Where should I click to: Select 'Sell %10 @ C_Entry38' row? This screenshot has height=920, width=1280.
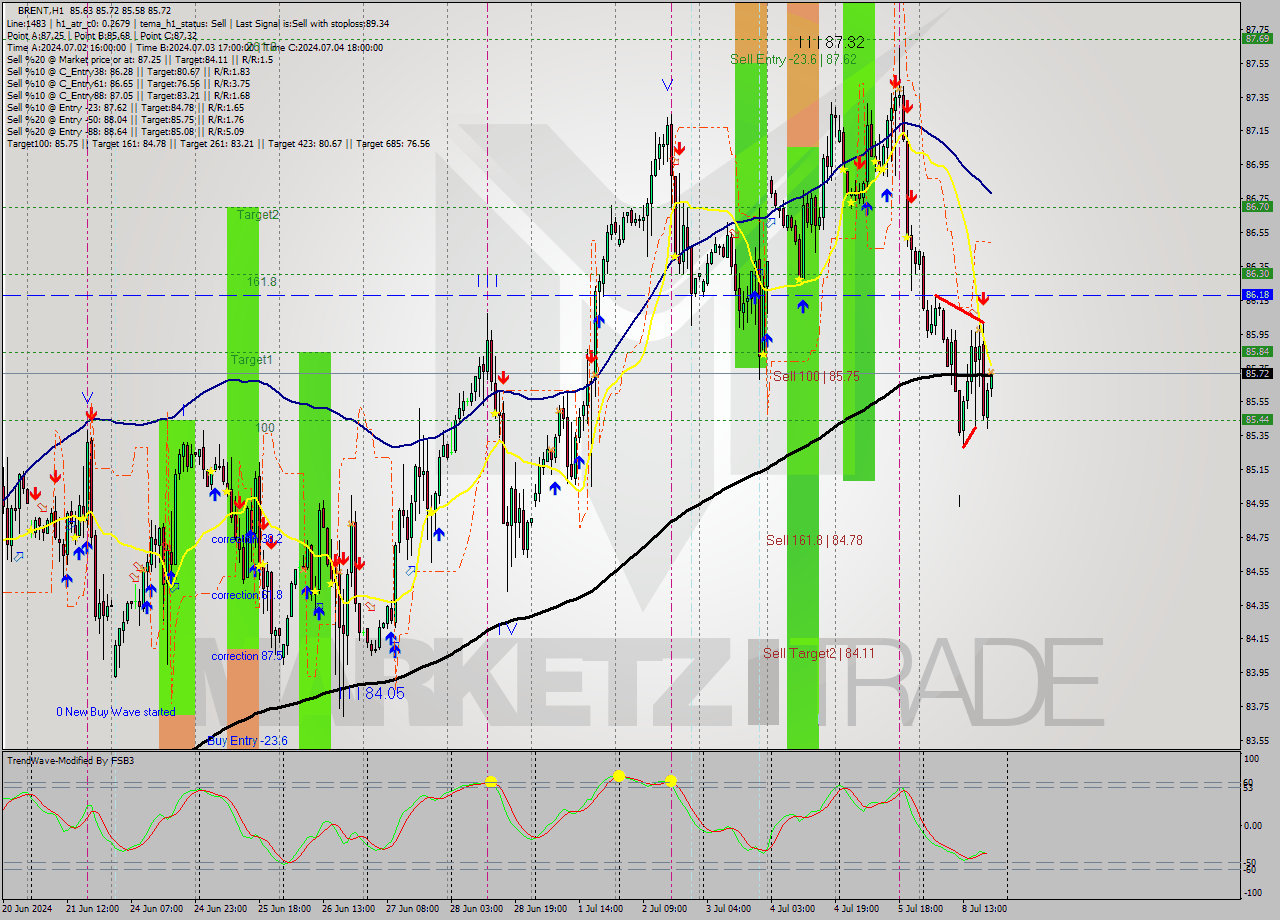128,71
